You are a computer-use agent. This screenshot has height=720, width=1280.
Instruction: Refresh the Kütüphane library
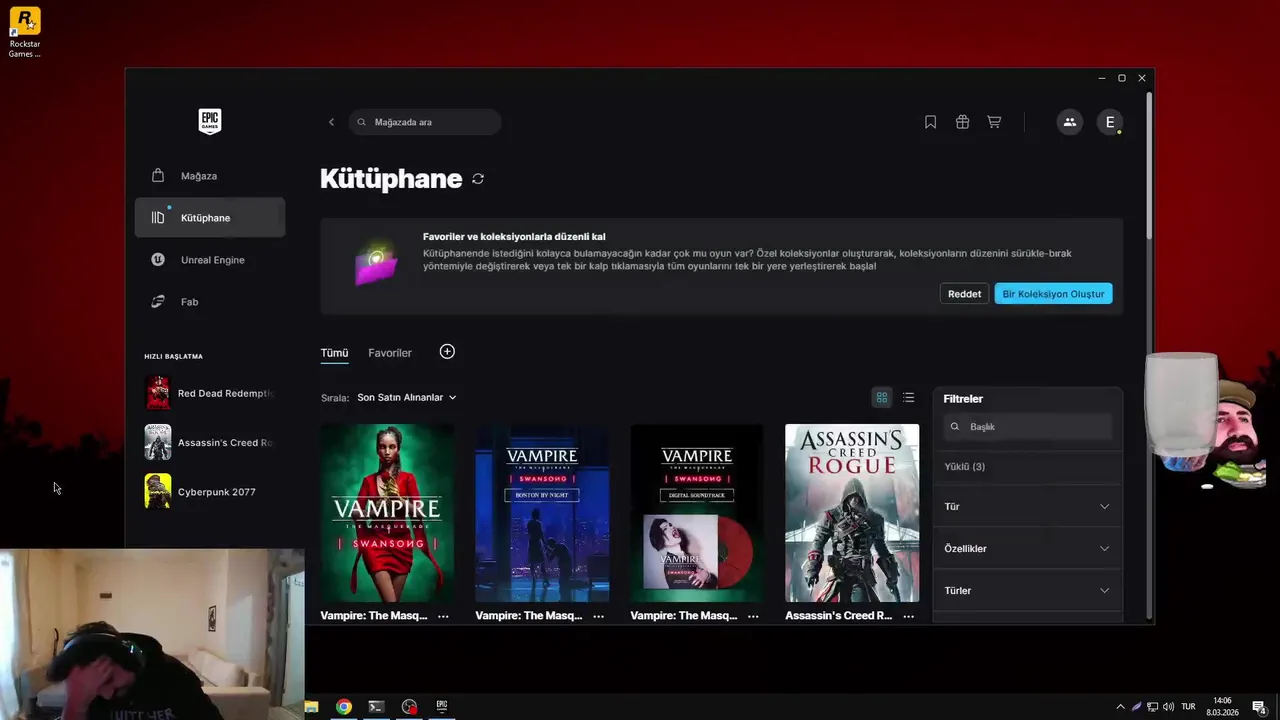[478, 179]
